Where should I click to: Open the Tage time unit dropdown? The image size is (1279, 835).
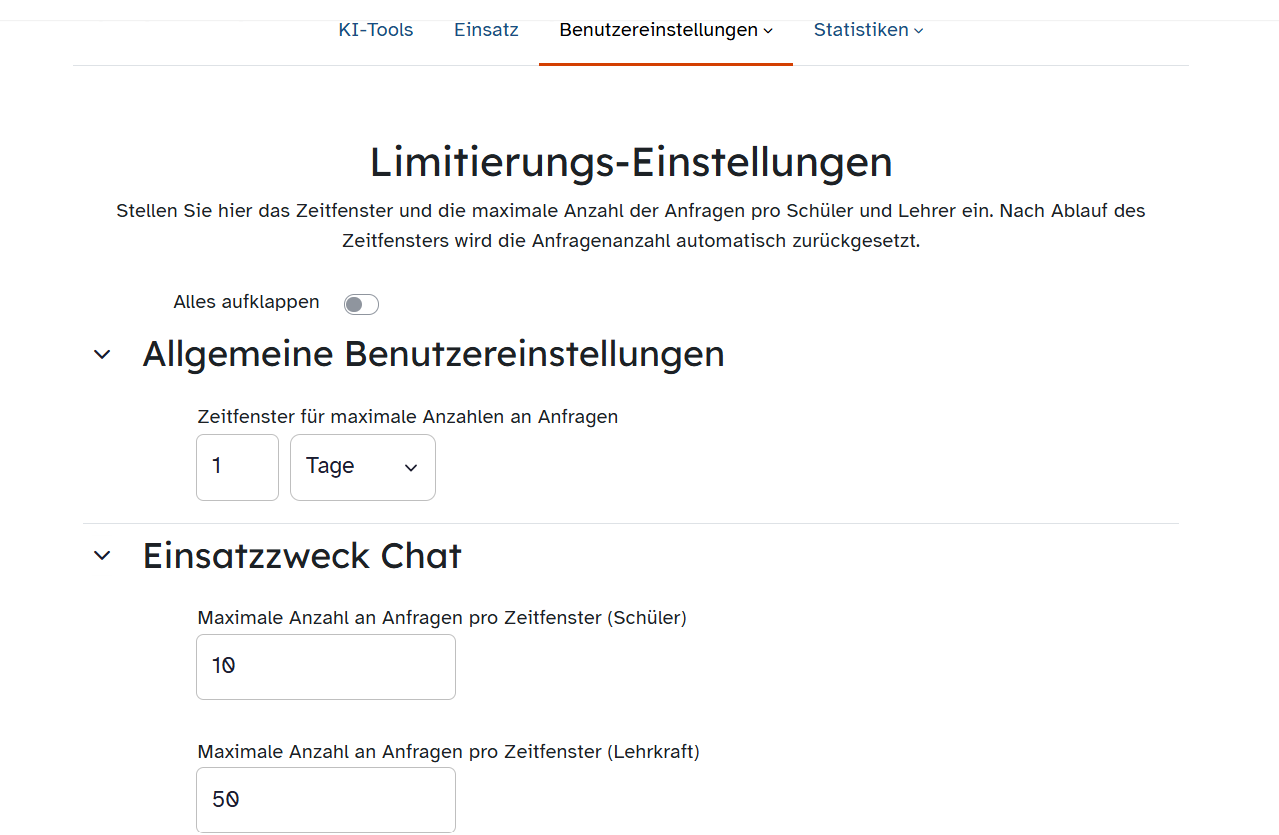pyautogui.click(x=350, y=467)
